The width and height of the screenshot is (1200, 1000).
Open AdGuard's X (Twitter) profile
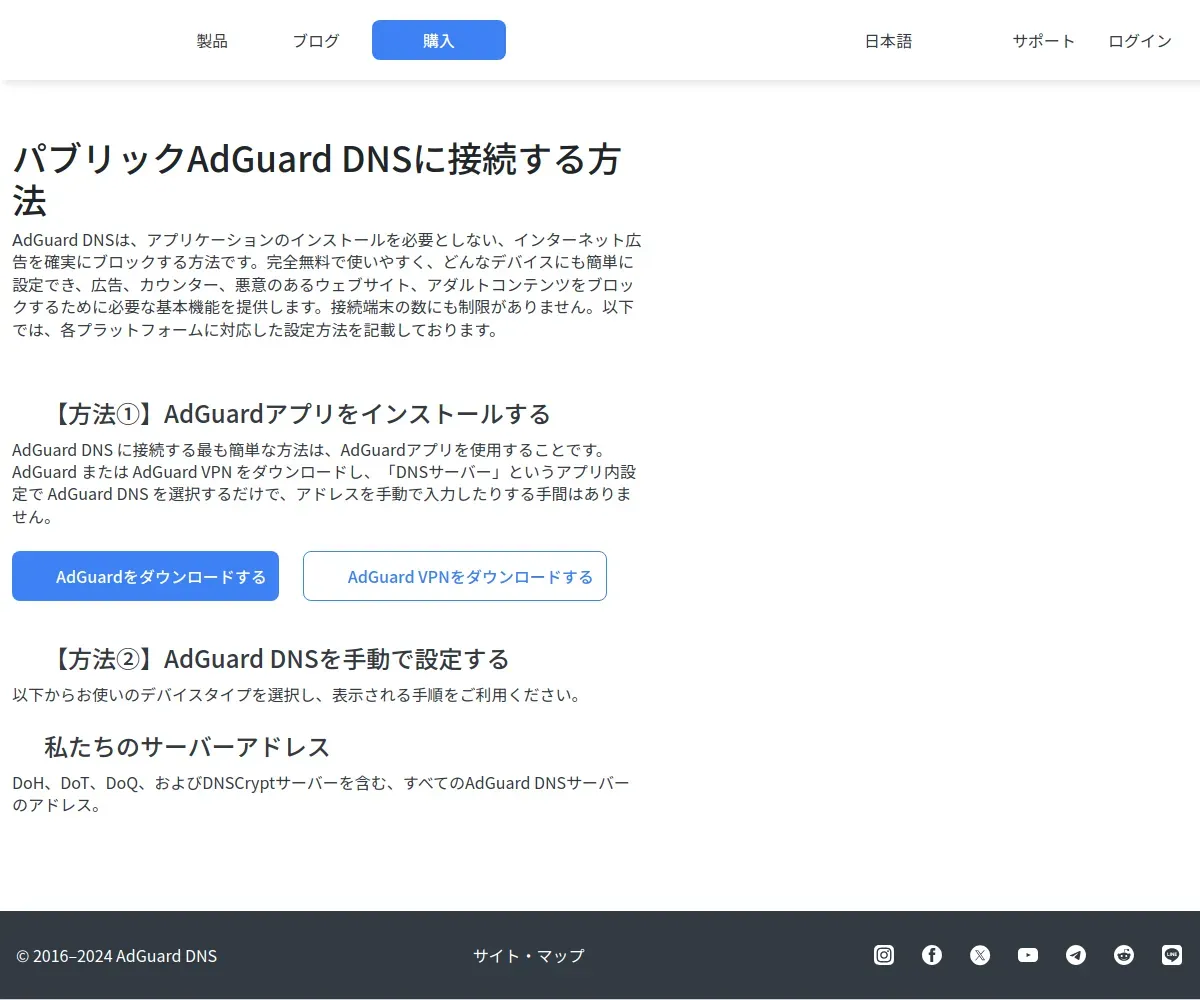[980, 955]
